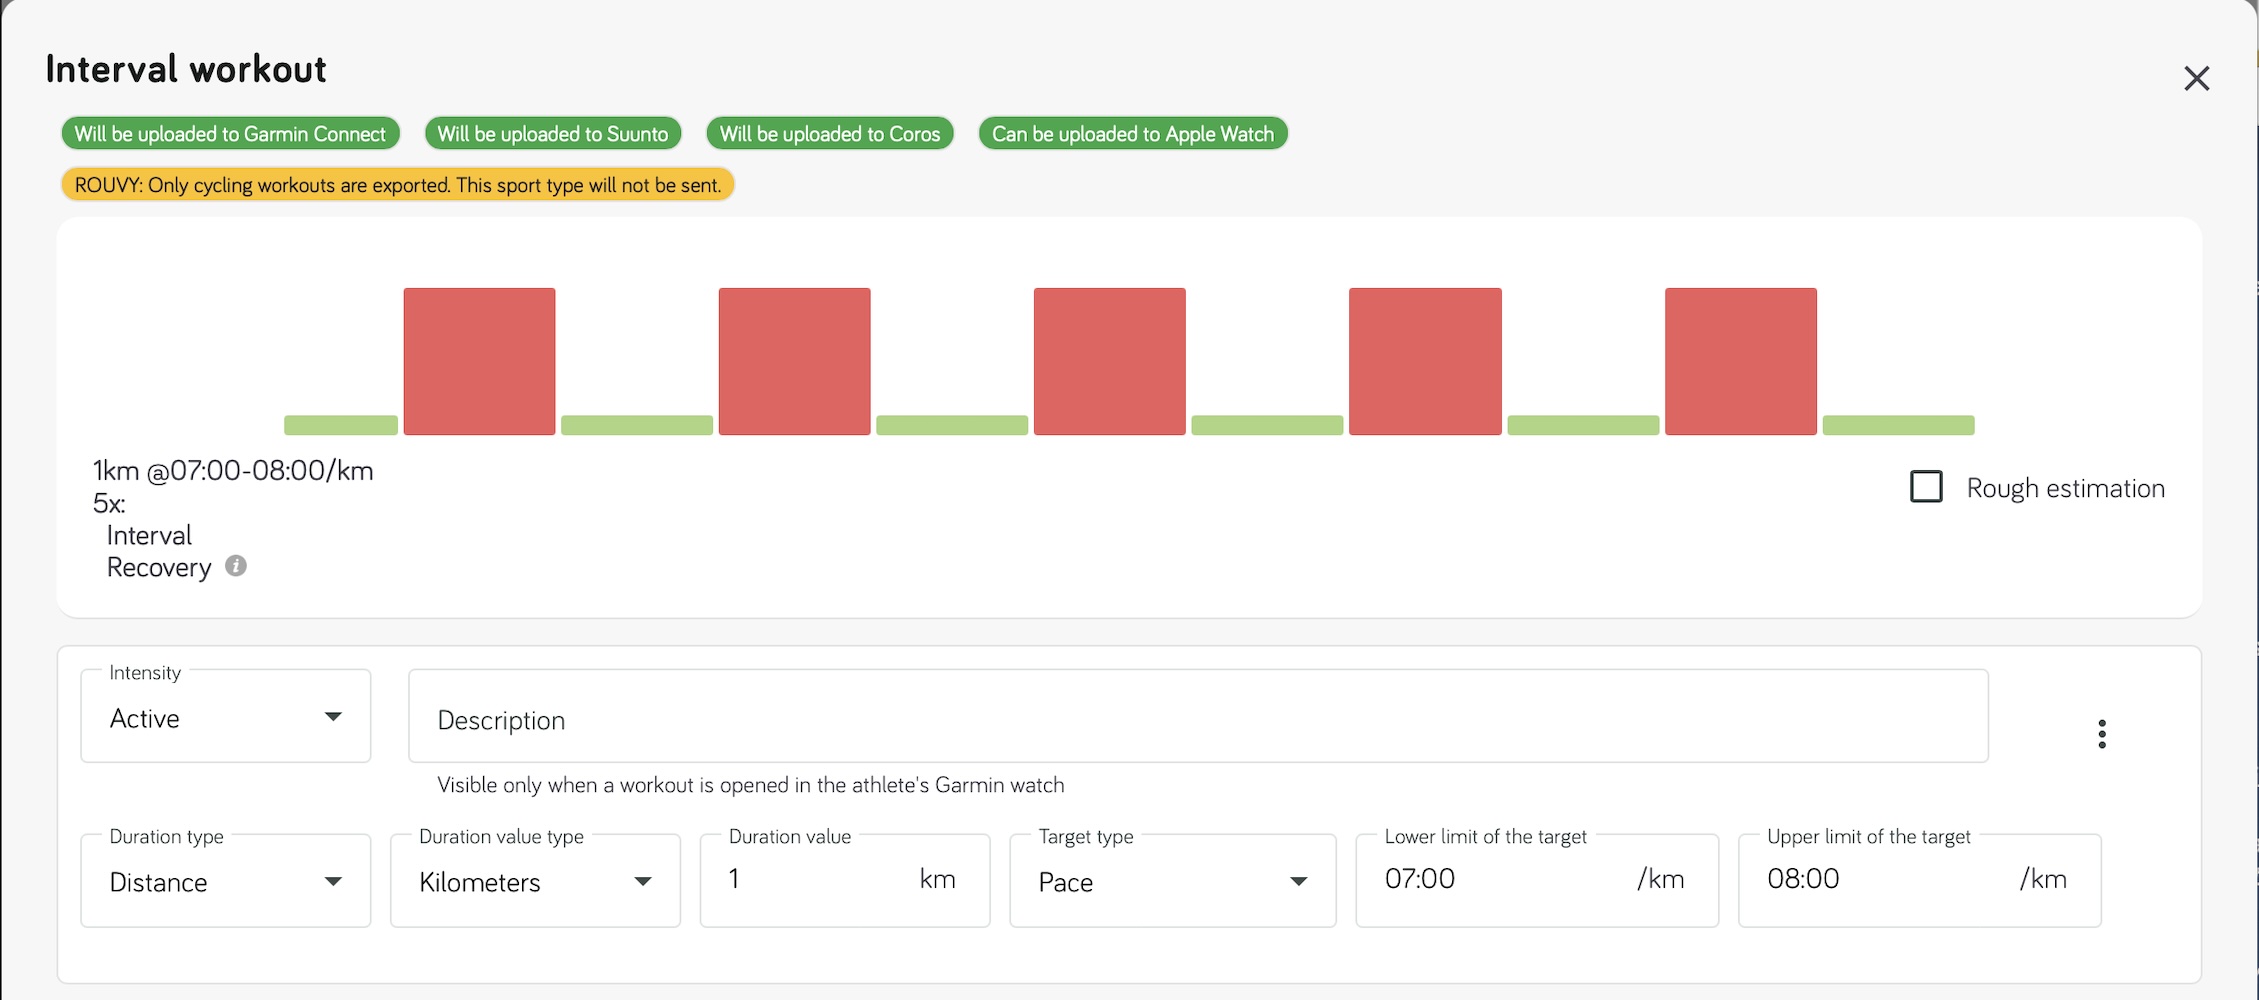The image size is (2259, 1000).
Task: Click the Garmin watch visibility hint text
Action: (751, 785)
